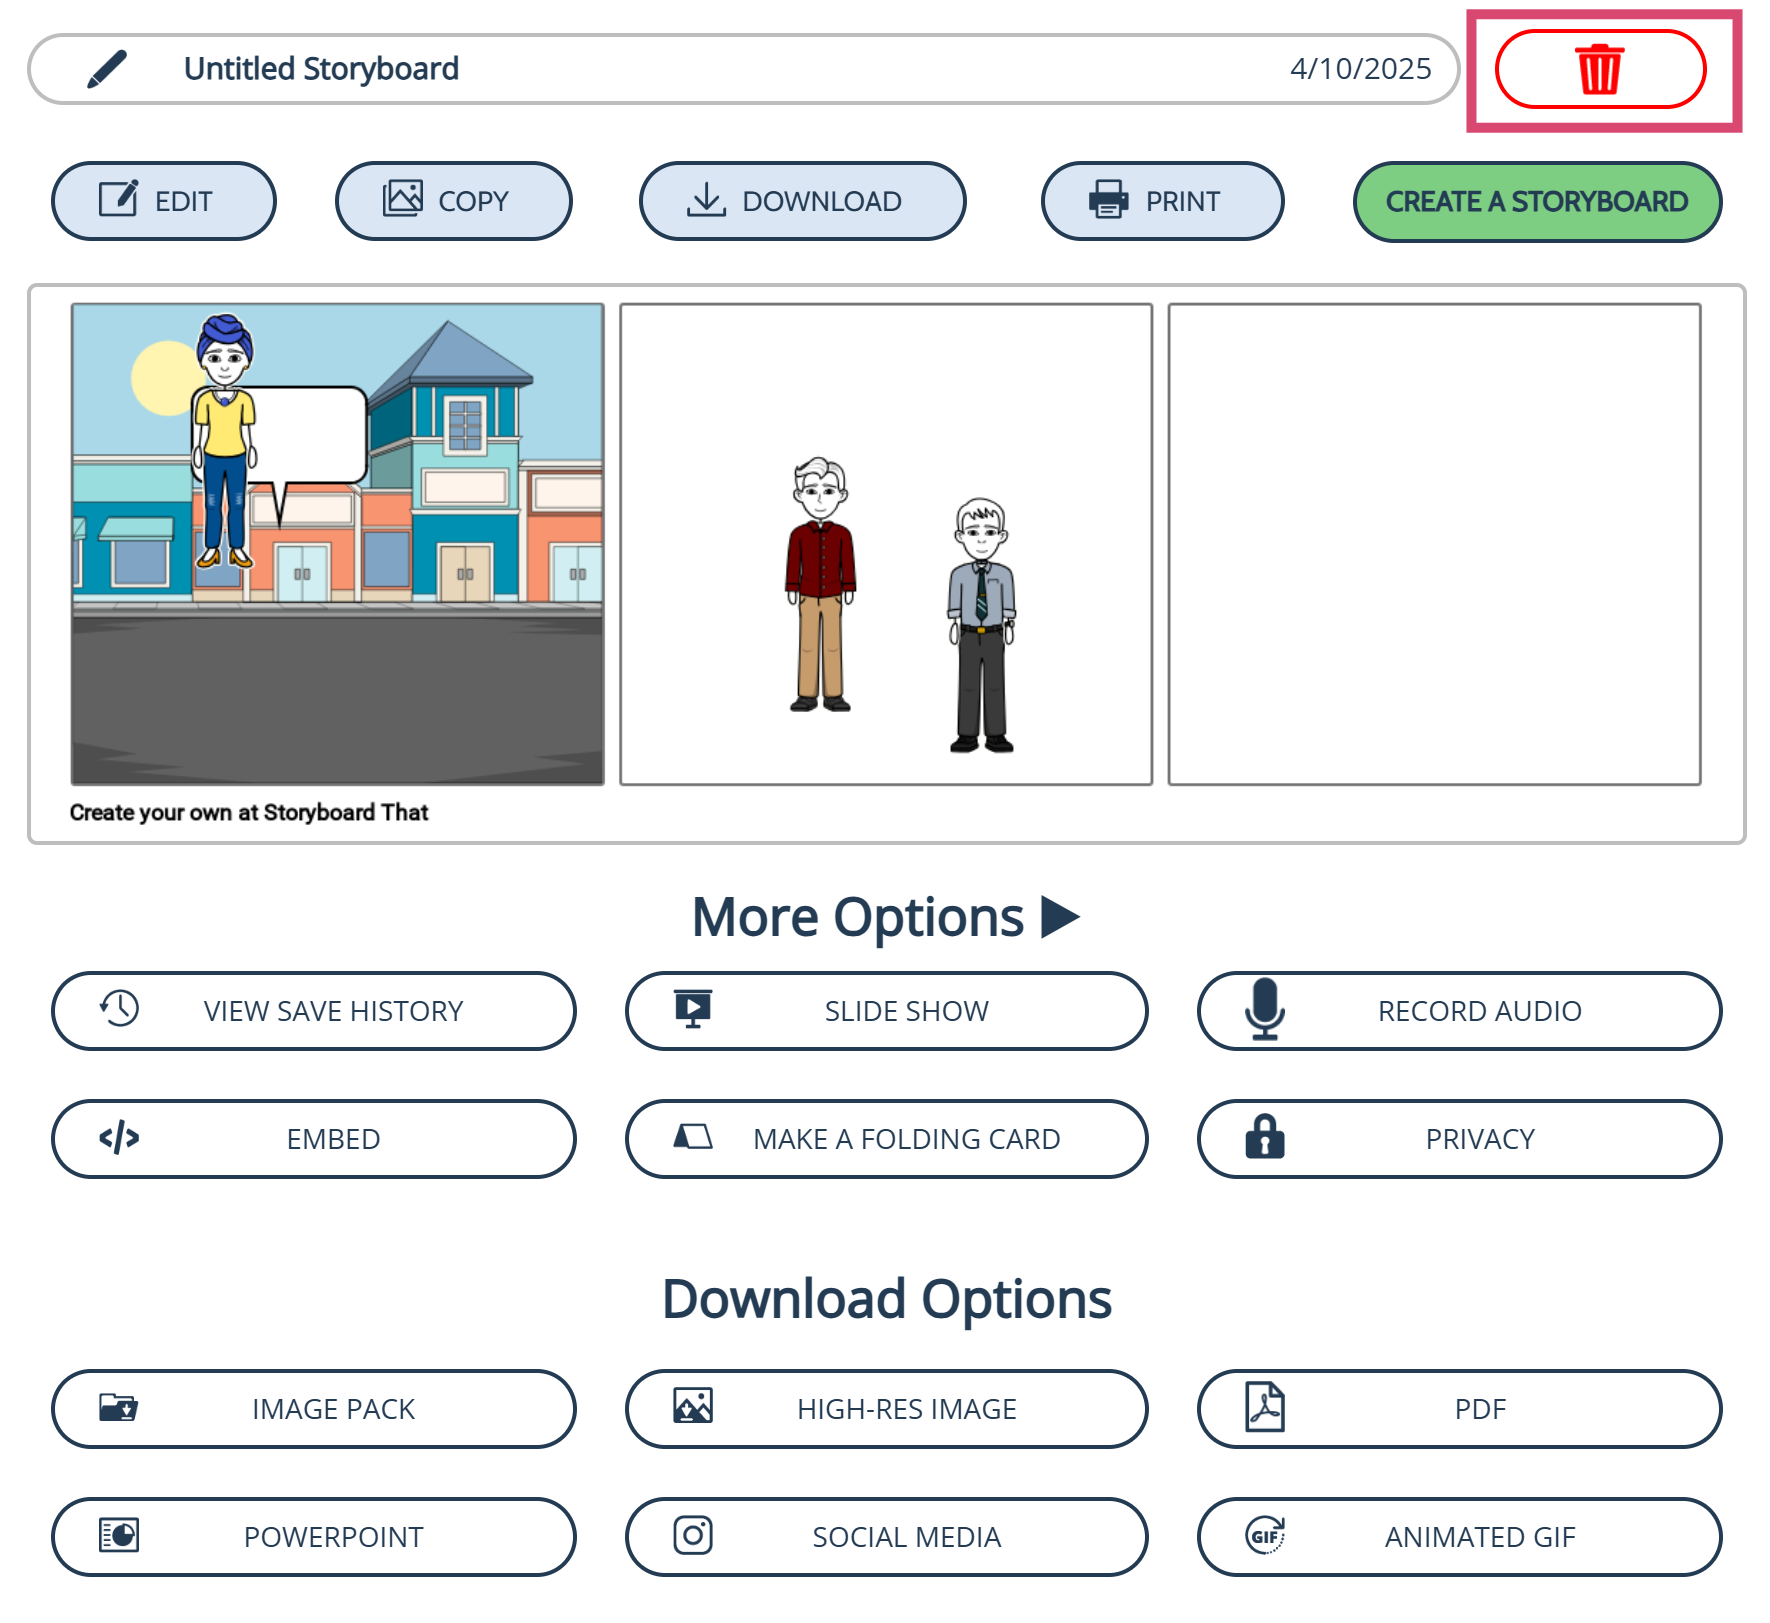Start the Slide Show
This screenshot has height=1623, width=1770.
pos(887,1010)
